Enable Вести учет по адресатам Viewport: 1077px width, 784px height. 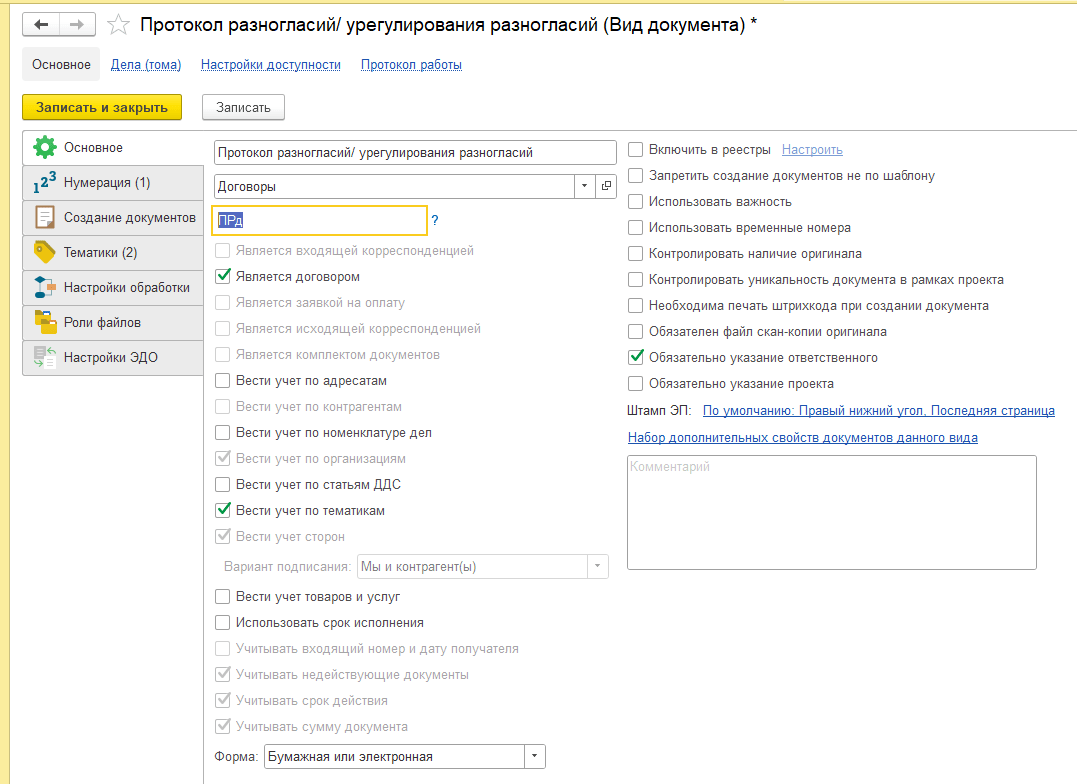tap(223, 381)
